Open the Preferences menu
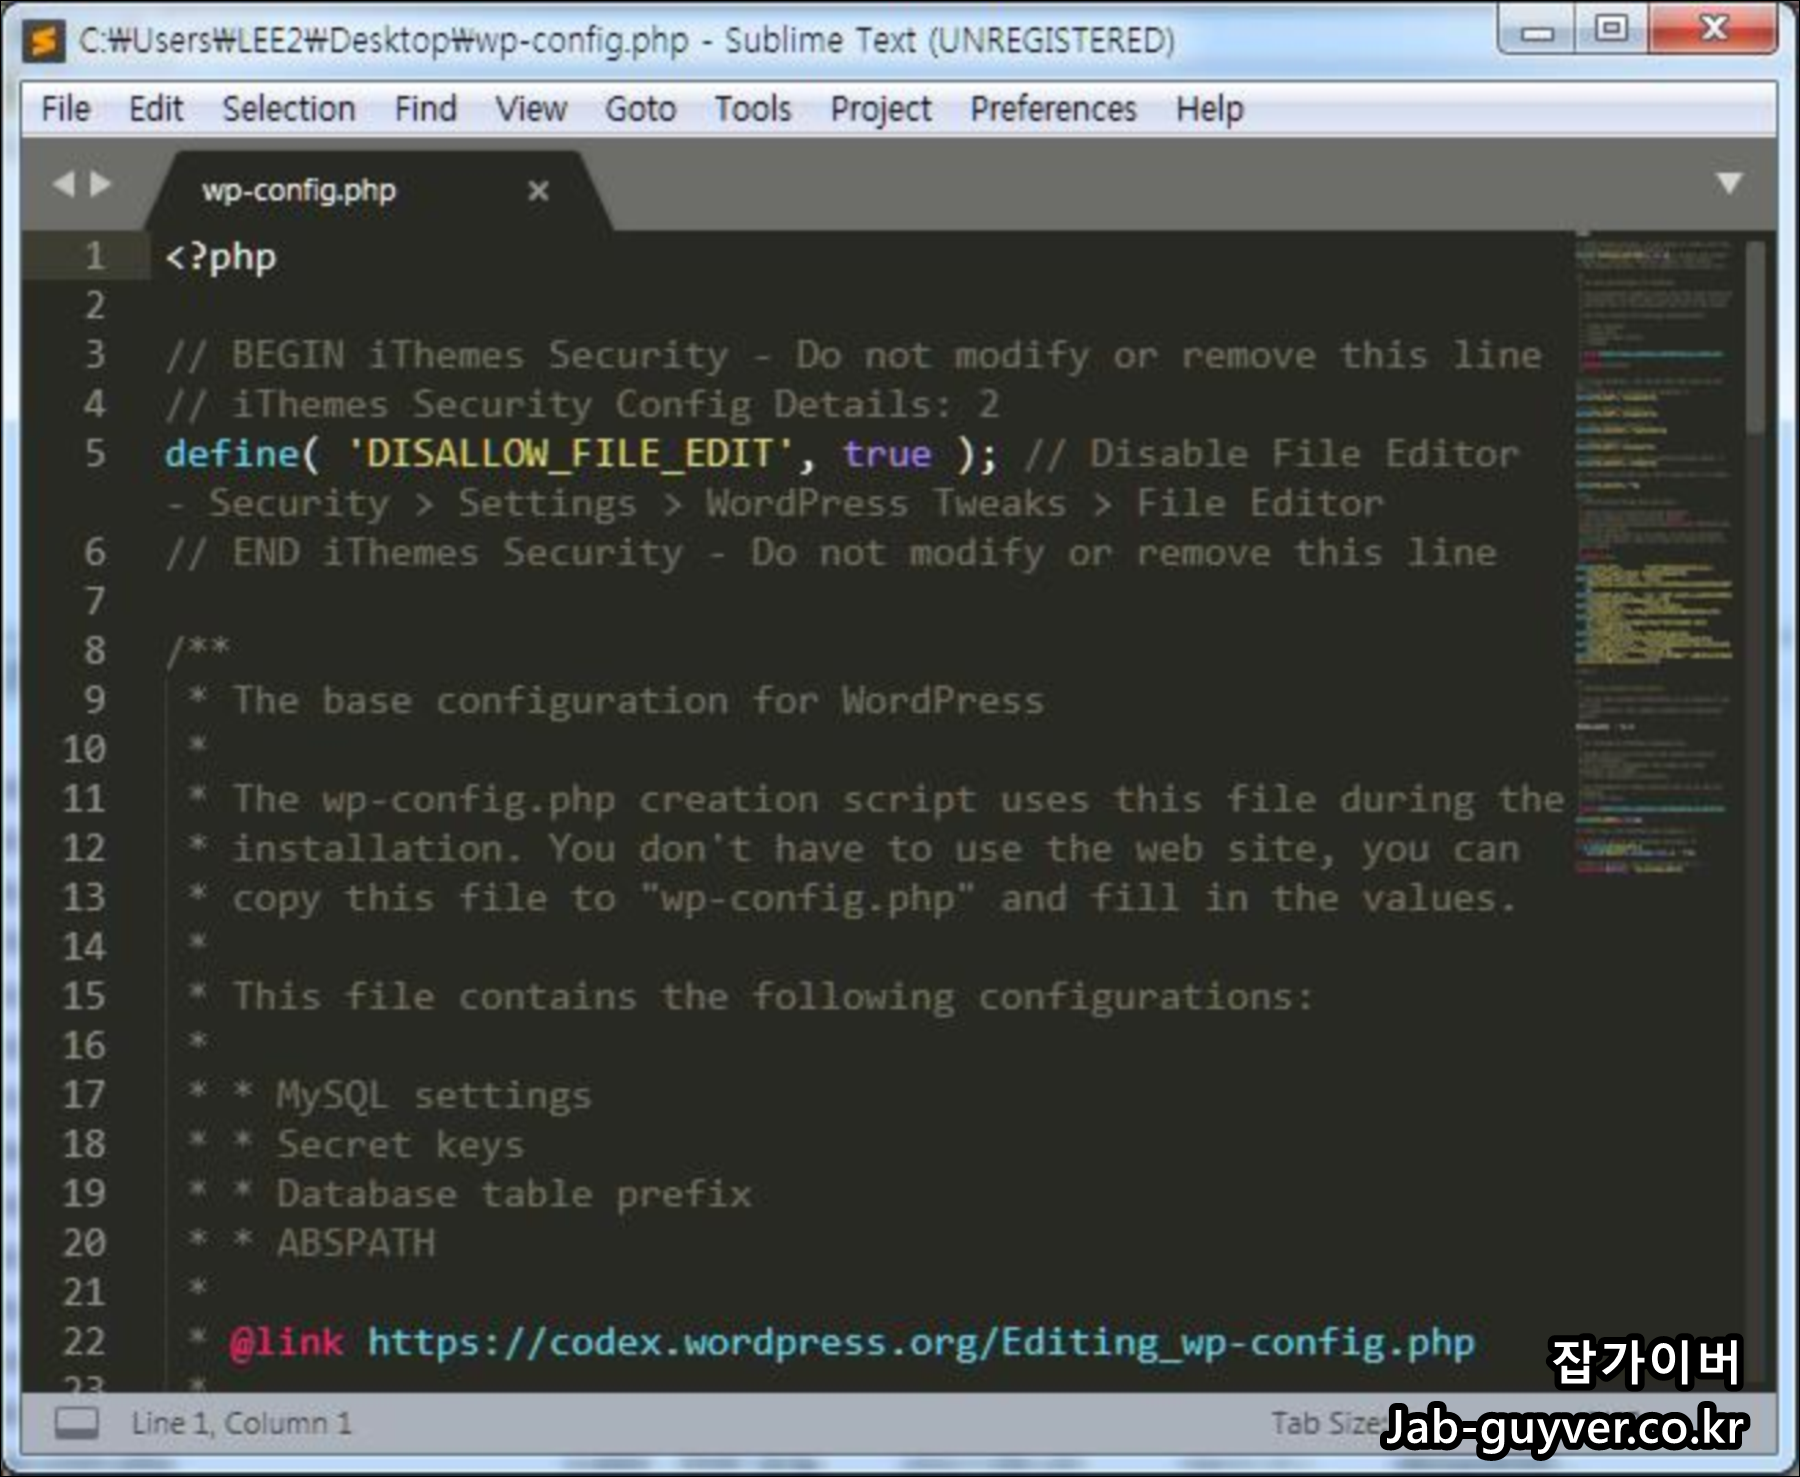The height and width of the screenshot is (1477, 1800). [1053, 108]
